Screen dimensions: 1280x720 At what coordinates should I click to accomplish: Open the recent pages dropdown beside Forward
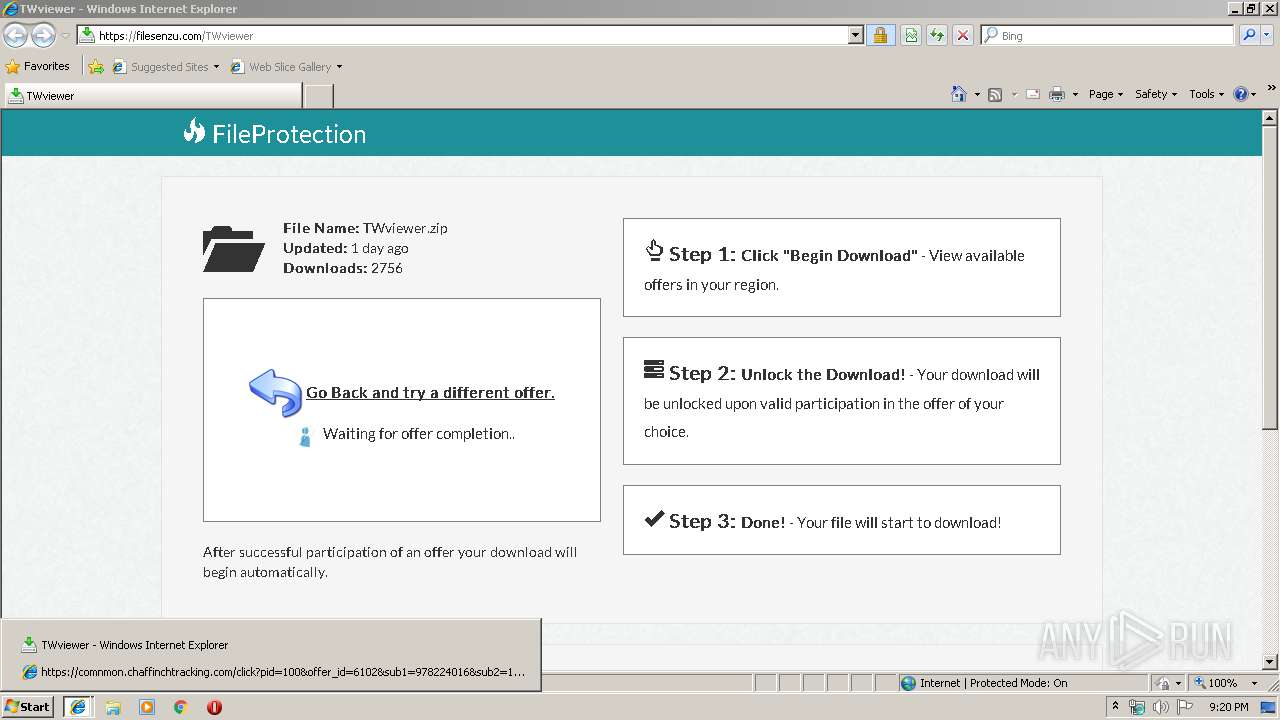(65, 36)
